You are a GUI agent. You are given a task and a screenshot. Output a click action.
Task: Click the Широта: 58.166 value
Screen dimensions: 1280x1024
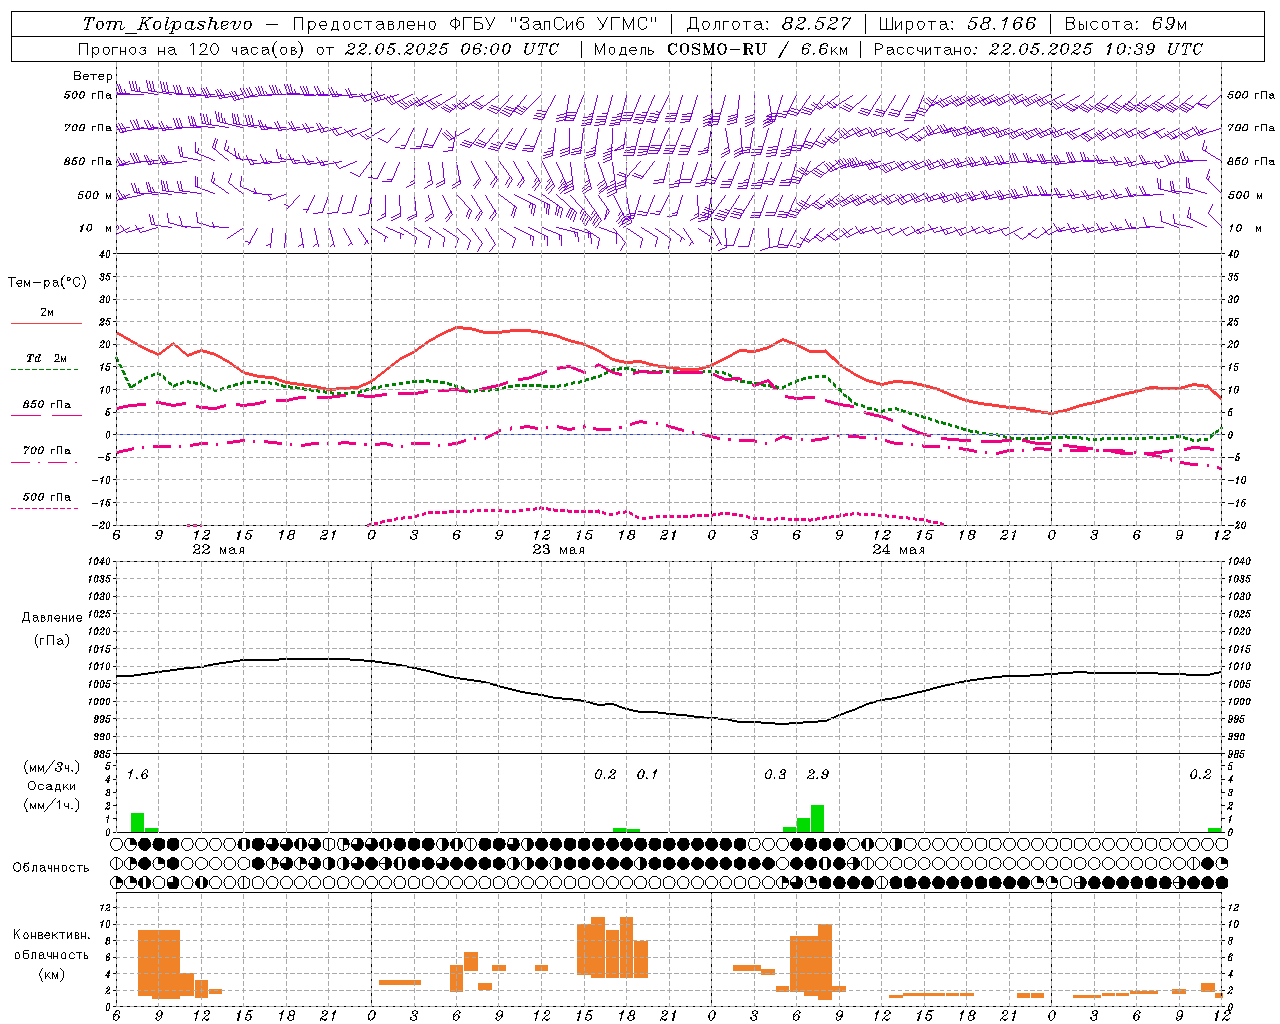(957, 24)
